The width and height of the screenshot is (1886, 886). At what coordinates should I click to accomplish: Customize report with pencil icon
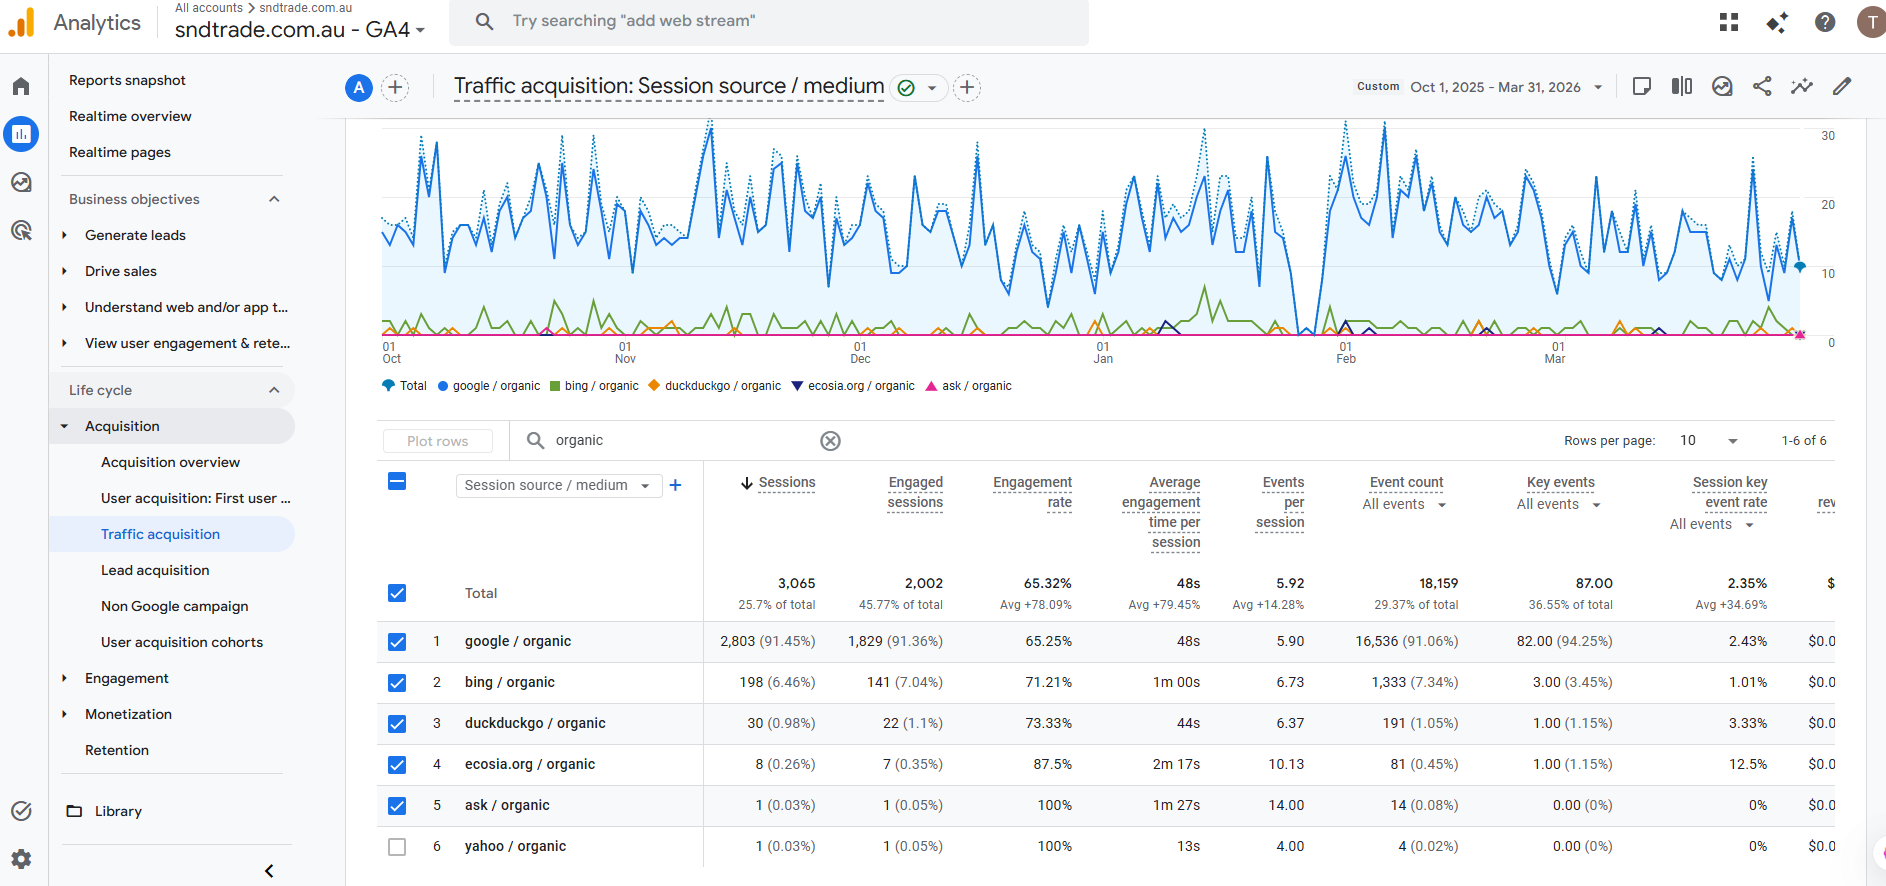pos(1842,87)
